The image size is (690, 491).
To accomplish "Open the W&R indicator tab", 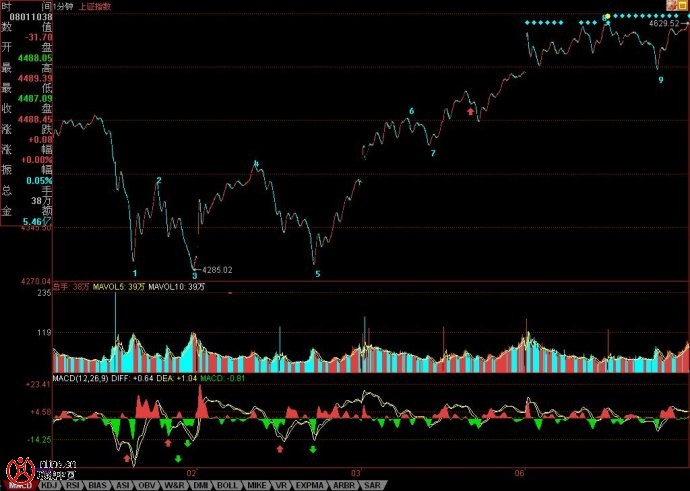I will (x=174, y=485).
